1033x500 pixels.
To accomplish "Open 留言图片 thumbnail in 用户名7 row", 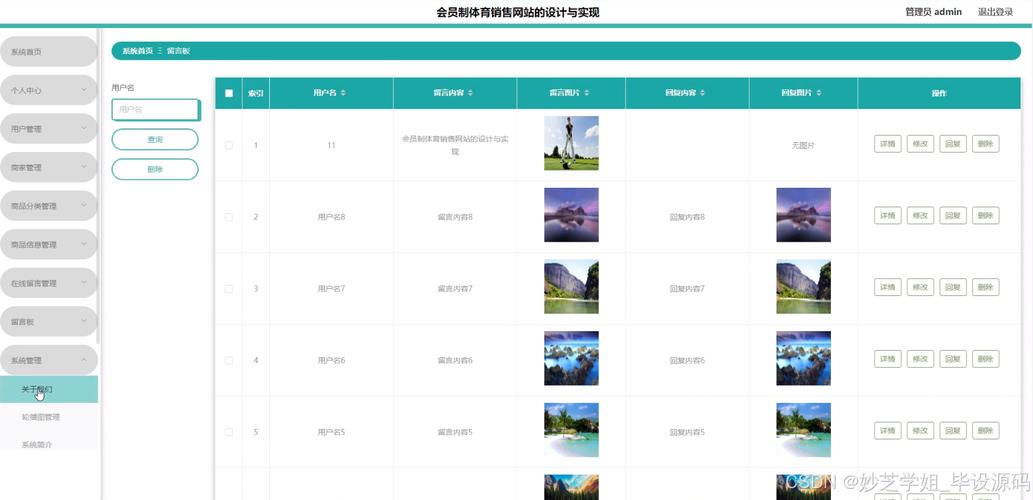I will (571, 287).
